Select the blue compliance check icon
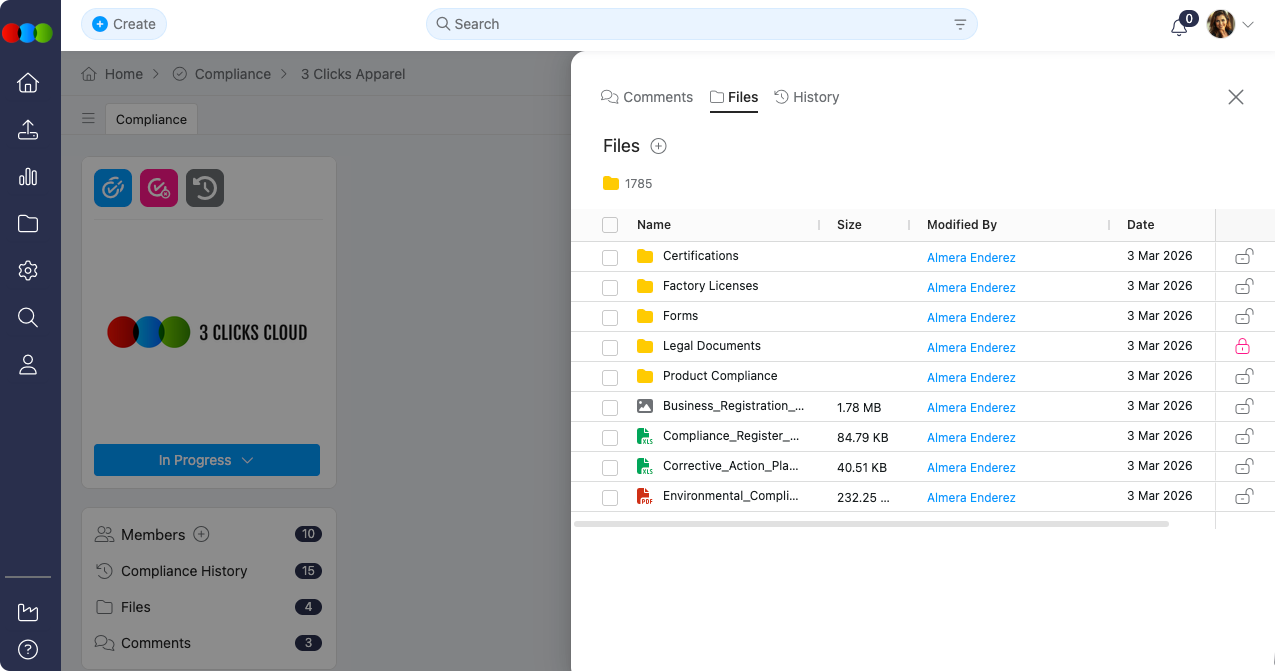The image size is (1275, 671). tap(112, 187)
